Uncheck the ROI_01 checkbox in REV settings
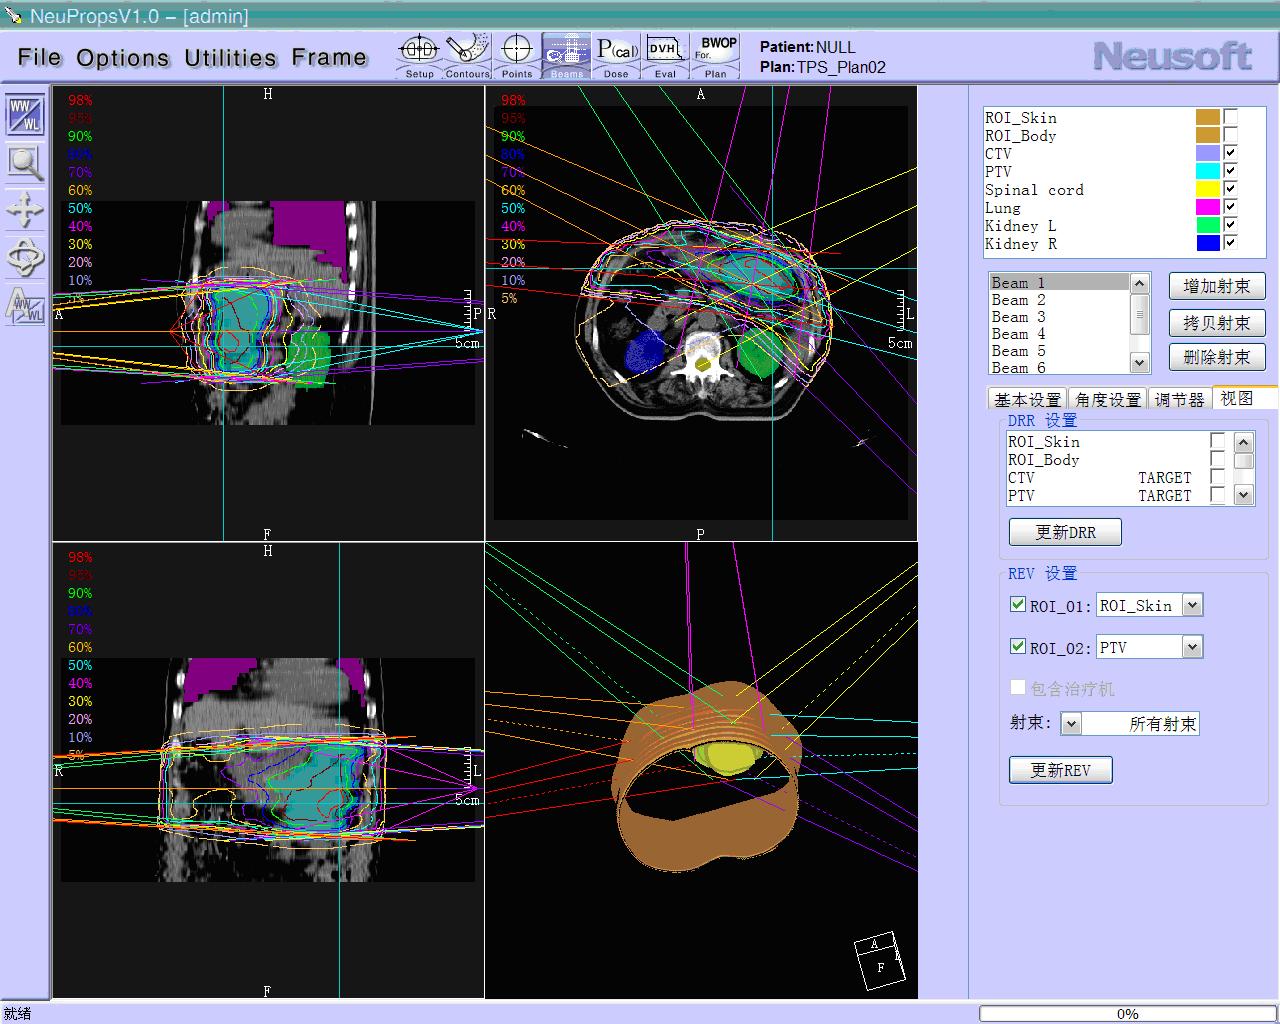The height and width of the screenshot is (1024, 1280). (1018, 604)
